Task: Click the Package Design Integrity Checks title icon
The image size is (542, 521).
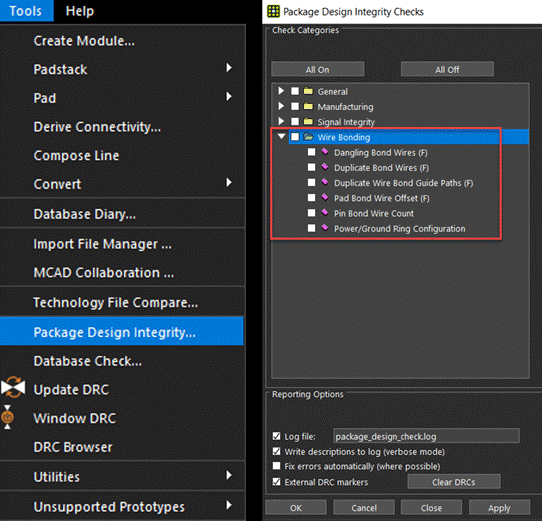Action: pyautogui.click(x=273, y=11)
